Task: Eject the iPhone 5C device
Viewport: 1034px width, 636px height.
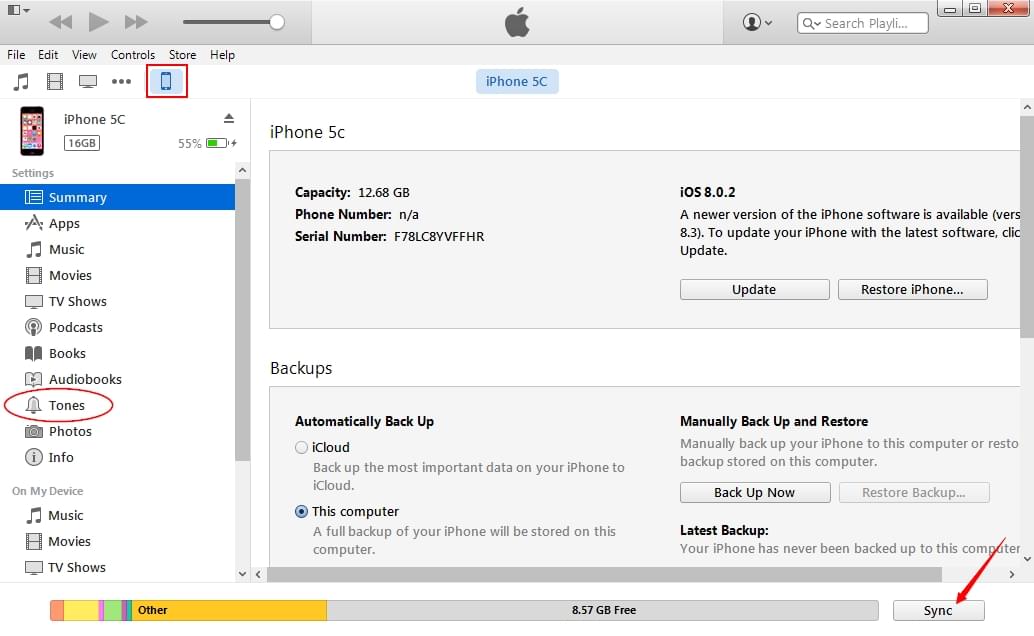Action: (229, 119)
